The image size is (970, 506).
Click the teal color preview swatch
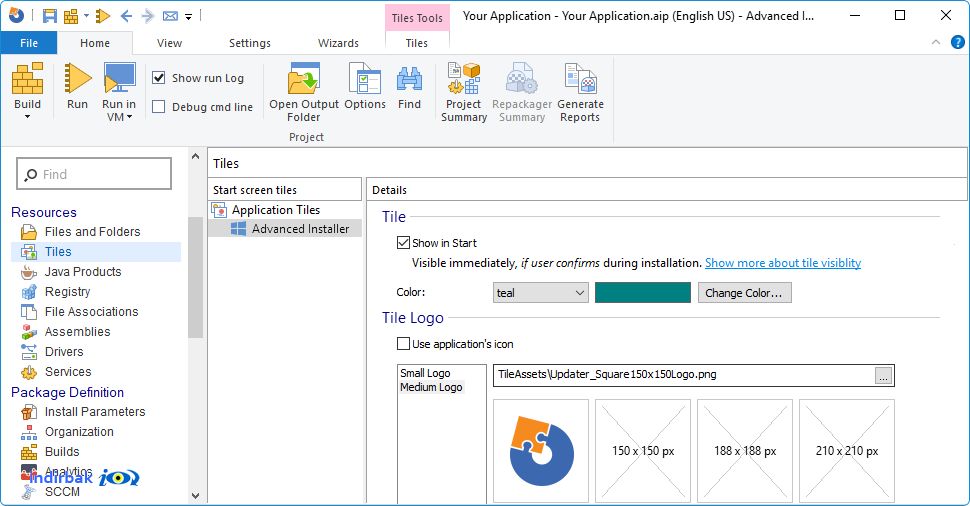[643, 293]
